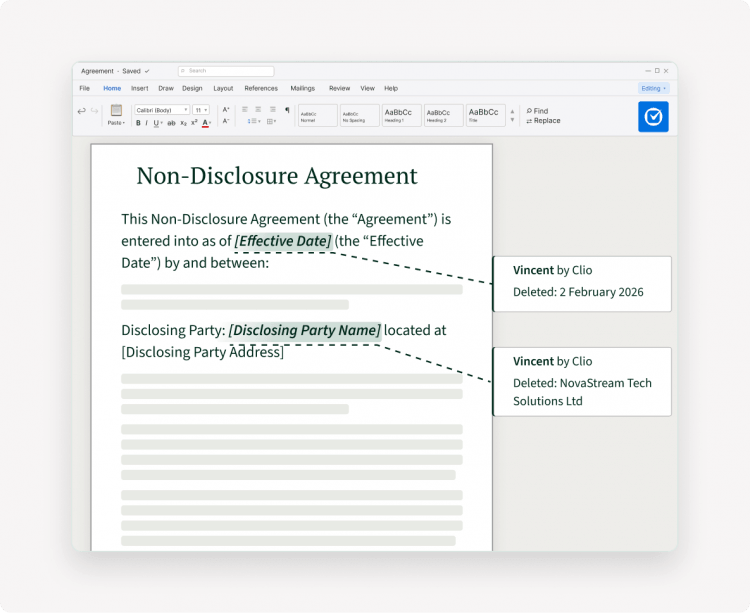
Task: Open the File menu
Action: pyautogui.click(x=85, y=88)
